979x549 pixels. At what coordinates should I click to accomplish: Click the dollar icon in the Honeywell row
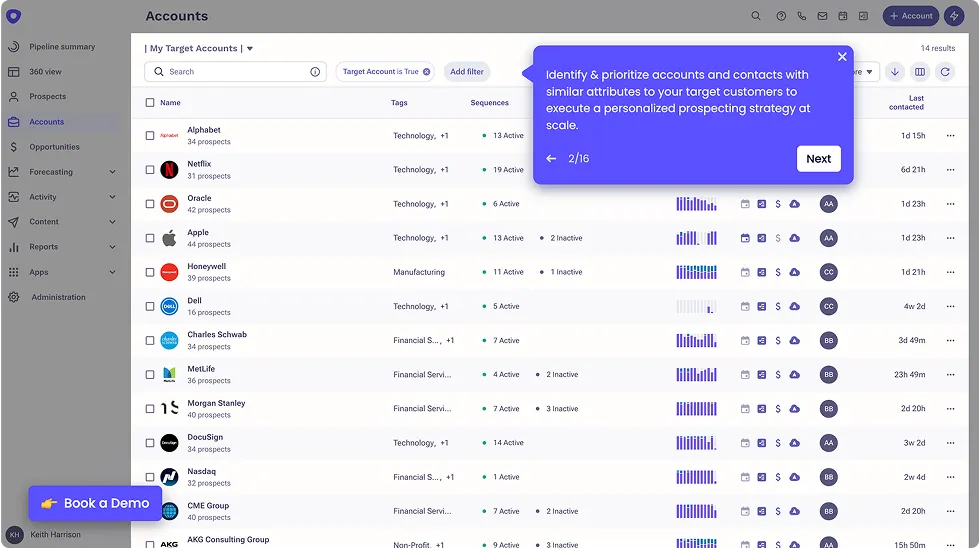(x=778, y=272)
